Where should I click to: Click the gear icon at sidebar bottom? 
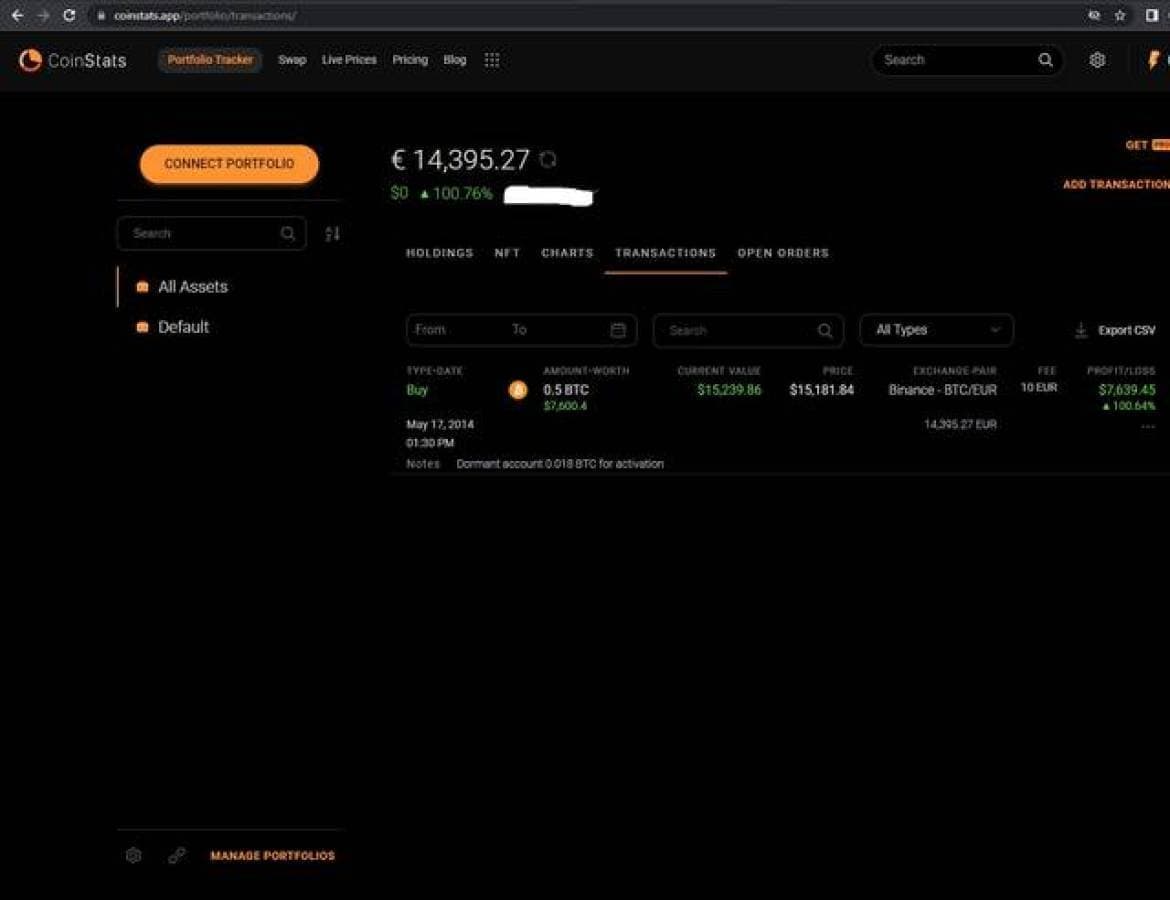click(134, 856)
